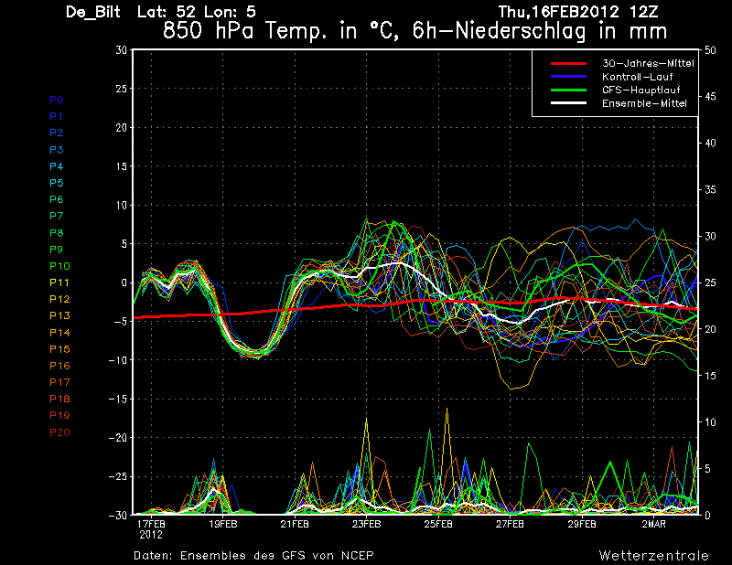
Task: Click the -30 temperature axis label
Action: pyautogui.click(x=118, y=515)
